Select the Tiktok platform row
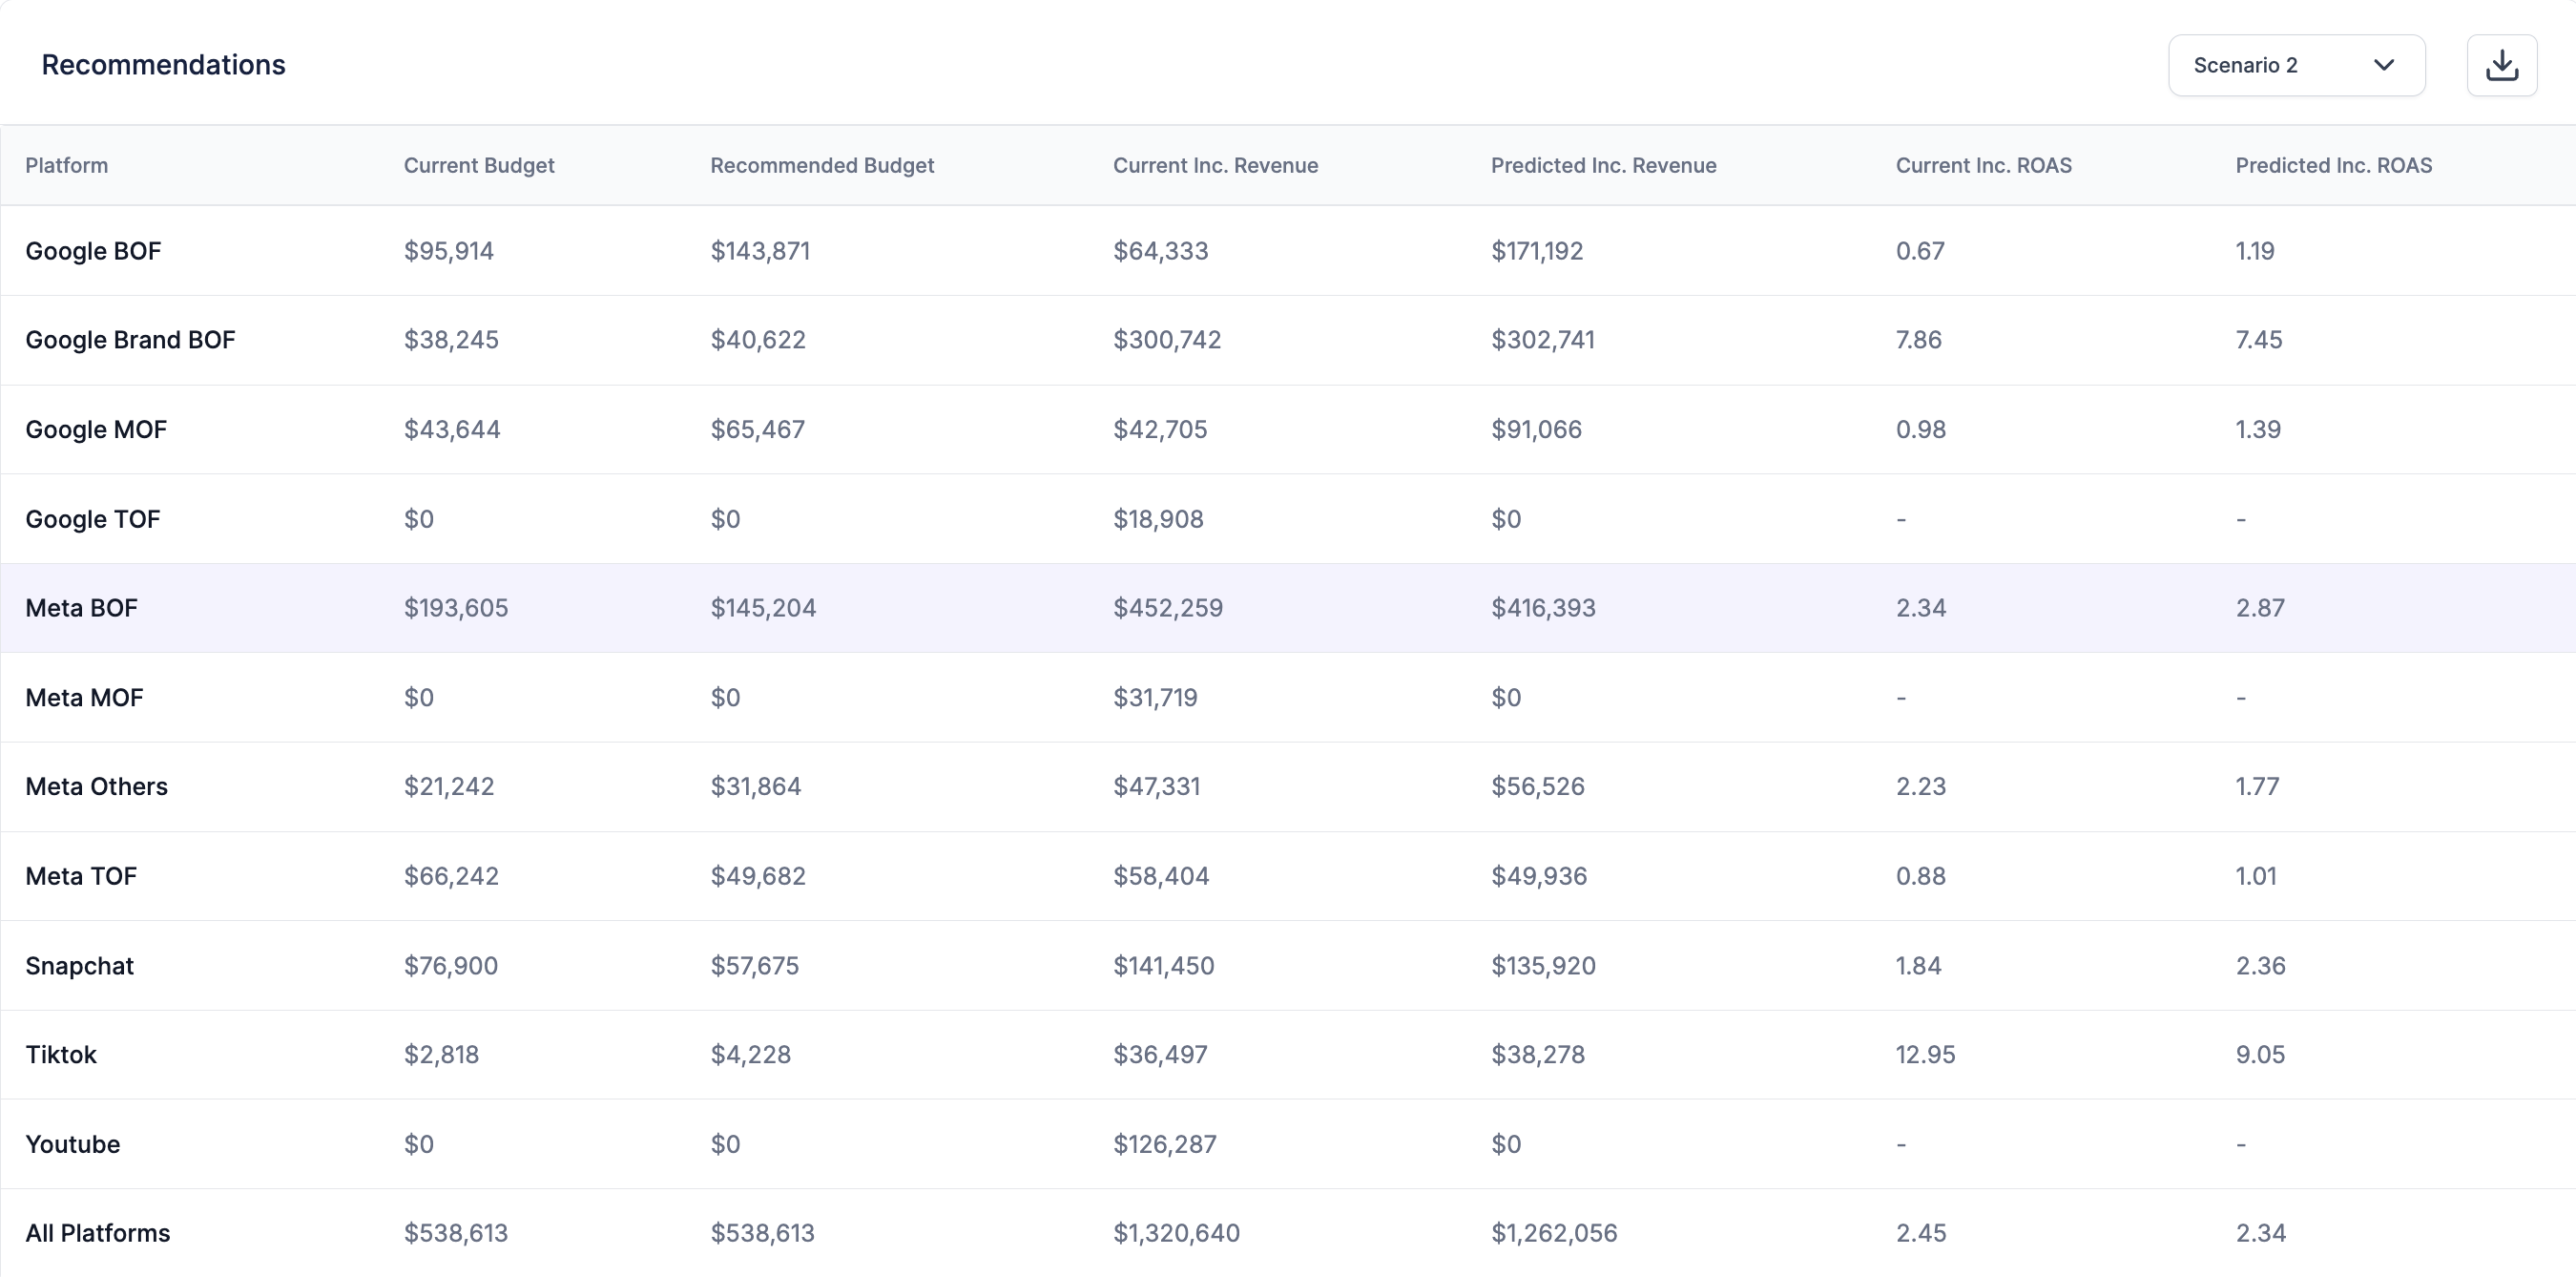 click(x=61, y=1055)
